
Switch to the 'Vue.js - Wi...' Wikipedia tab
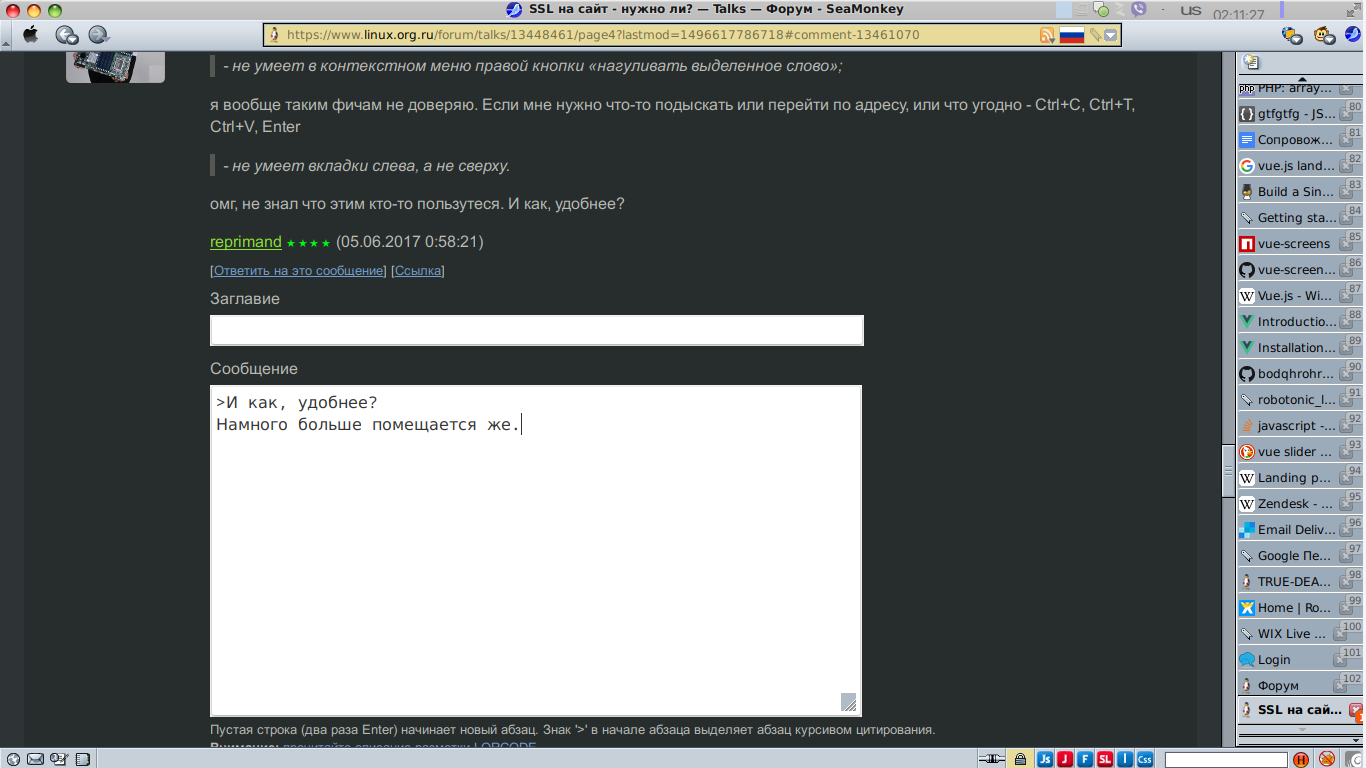click(x=1300, y=296)
